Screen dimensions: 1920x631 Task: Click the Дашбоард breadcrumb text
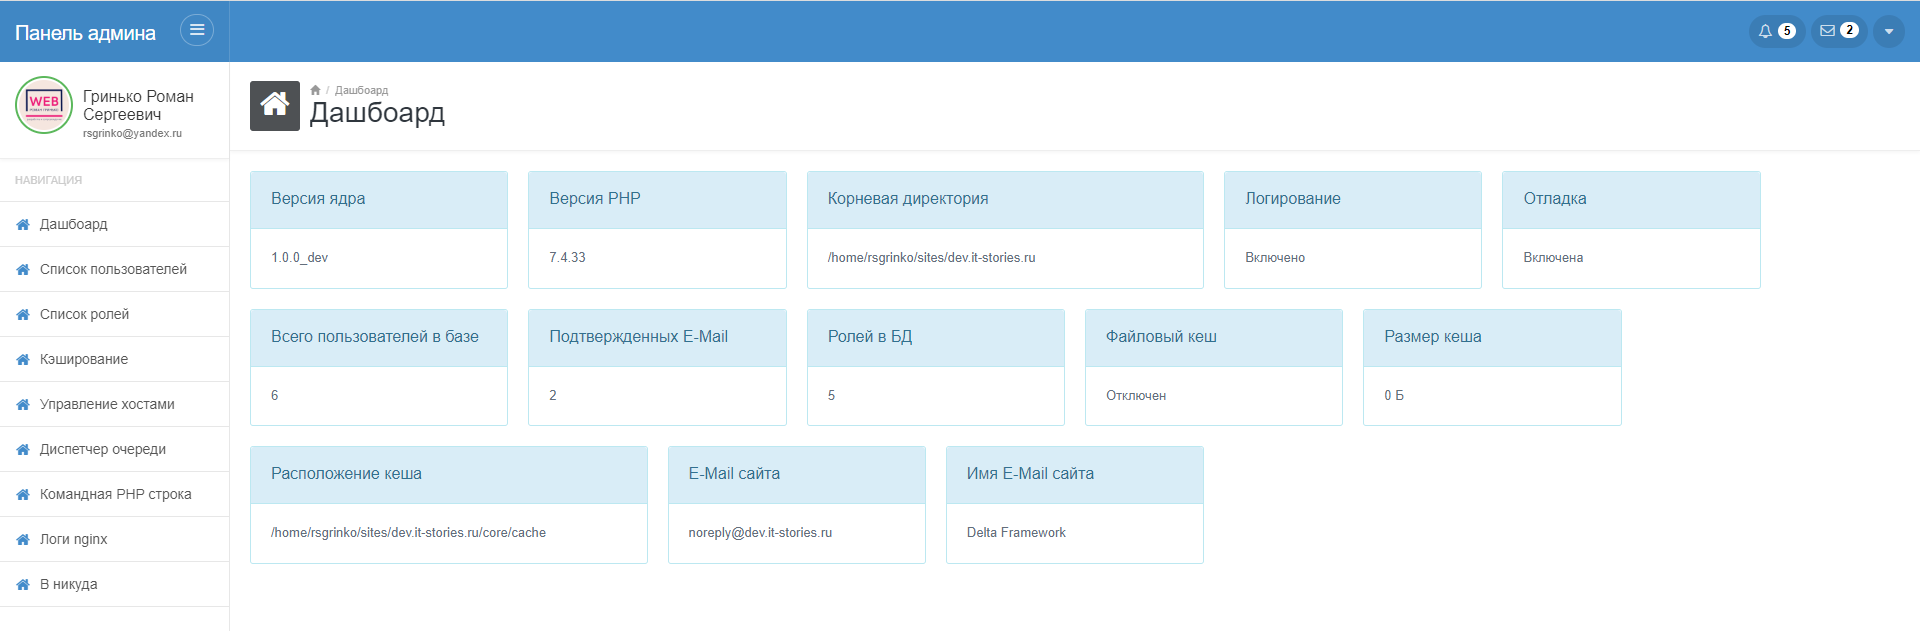pos(361,90)
